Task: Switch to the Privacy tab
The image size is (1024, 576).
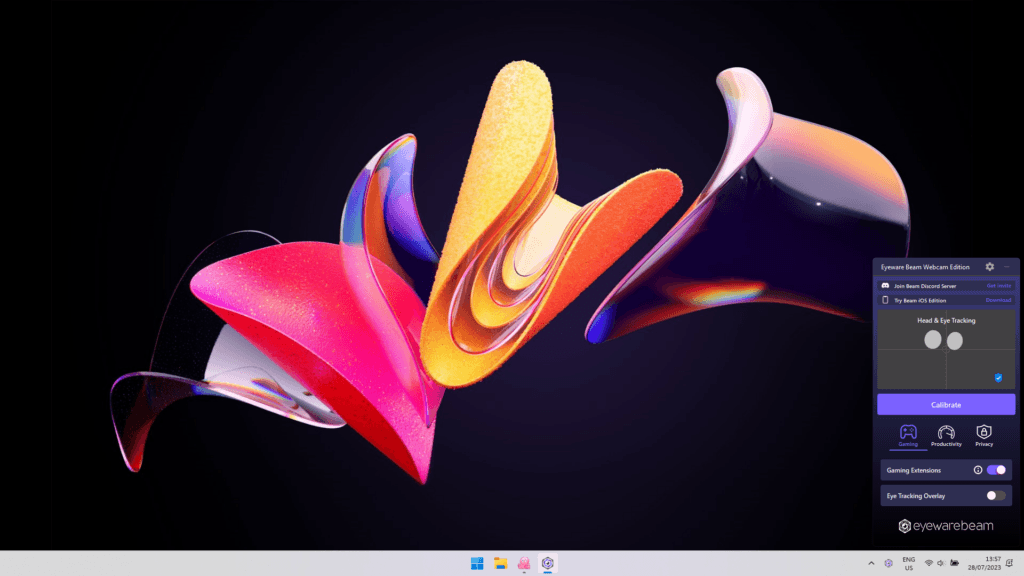Action: click(x=984, y=436)
